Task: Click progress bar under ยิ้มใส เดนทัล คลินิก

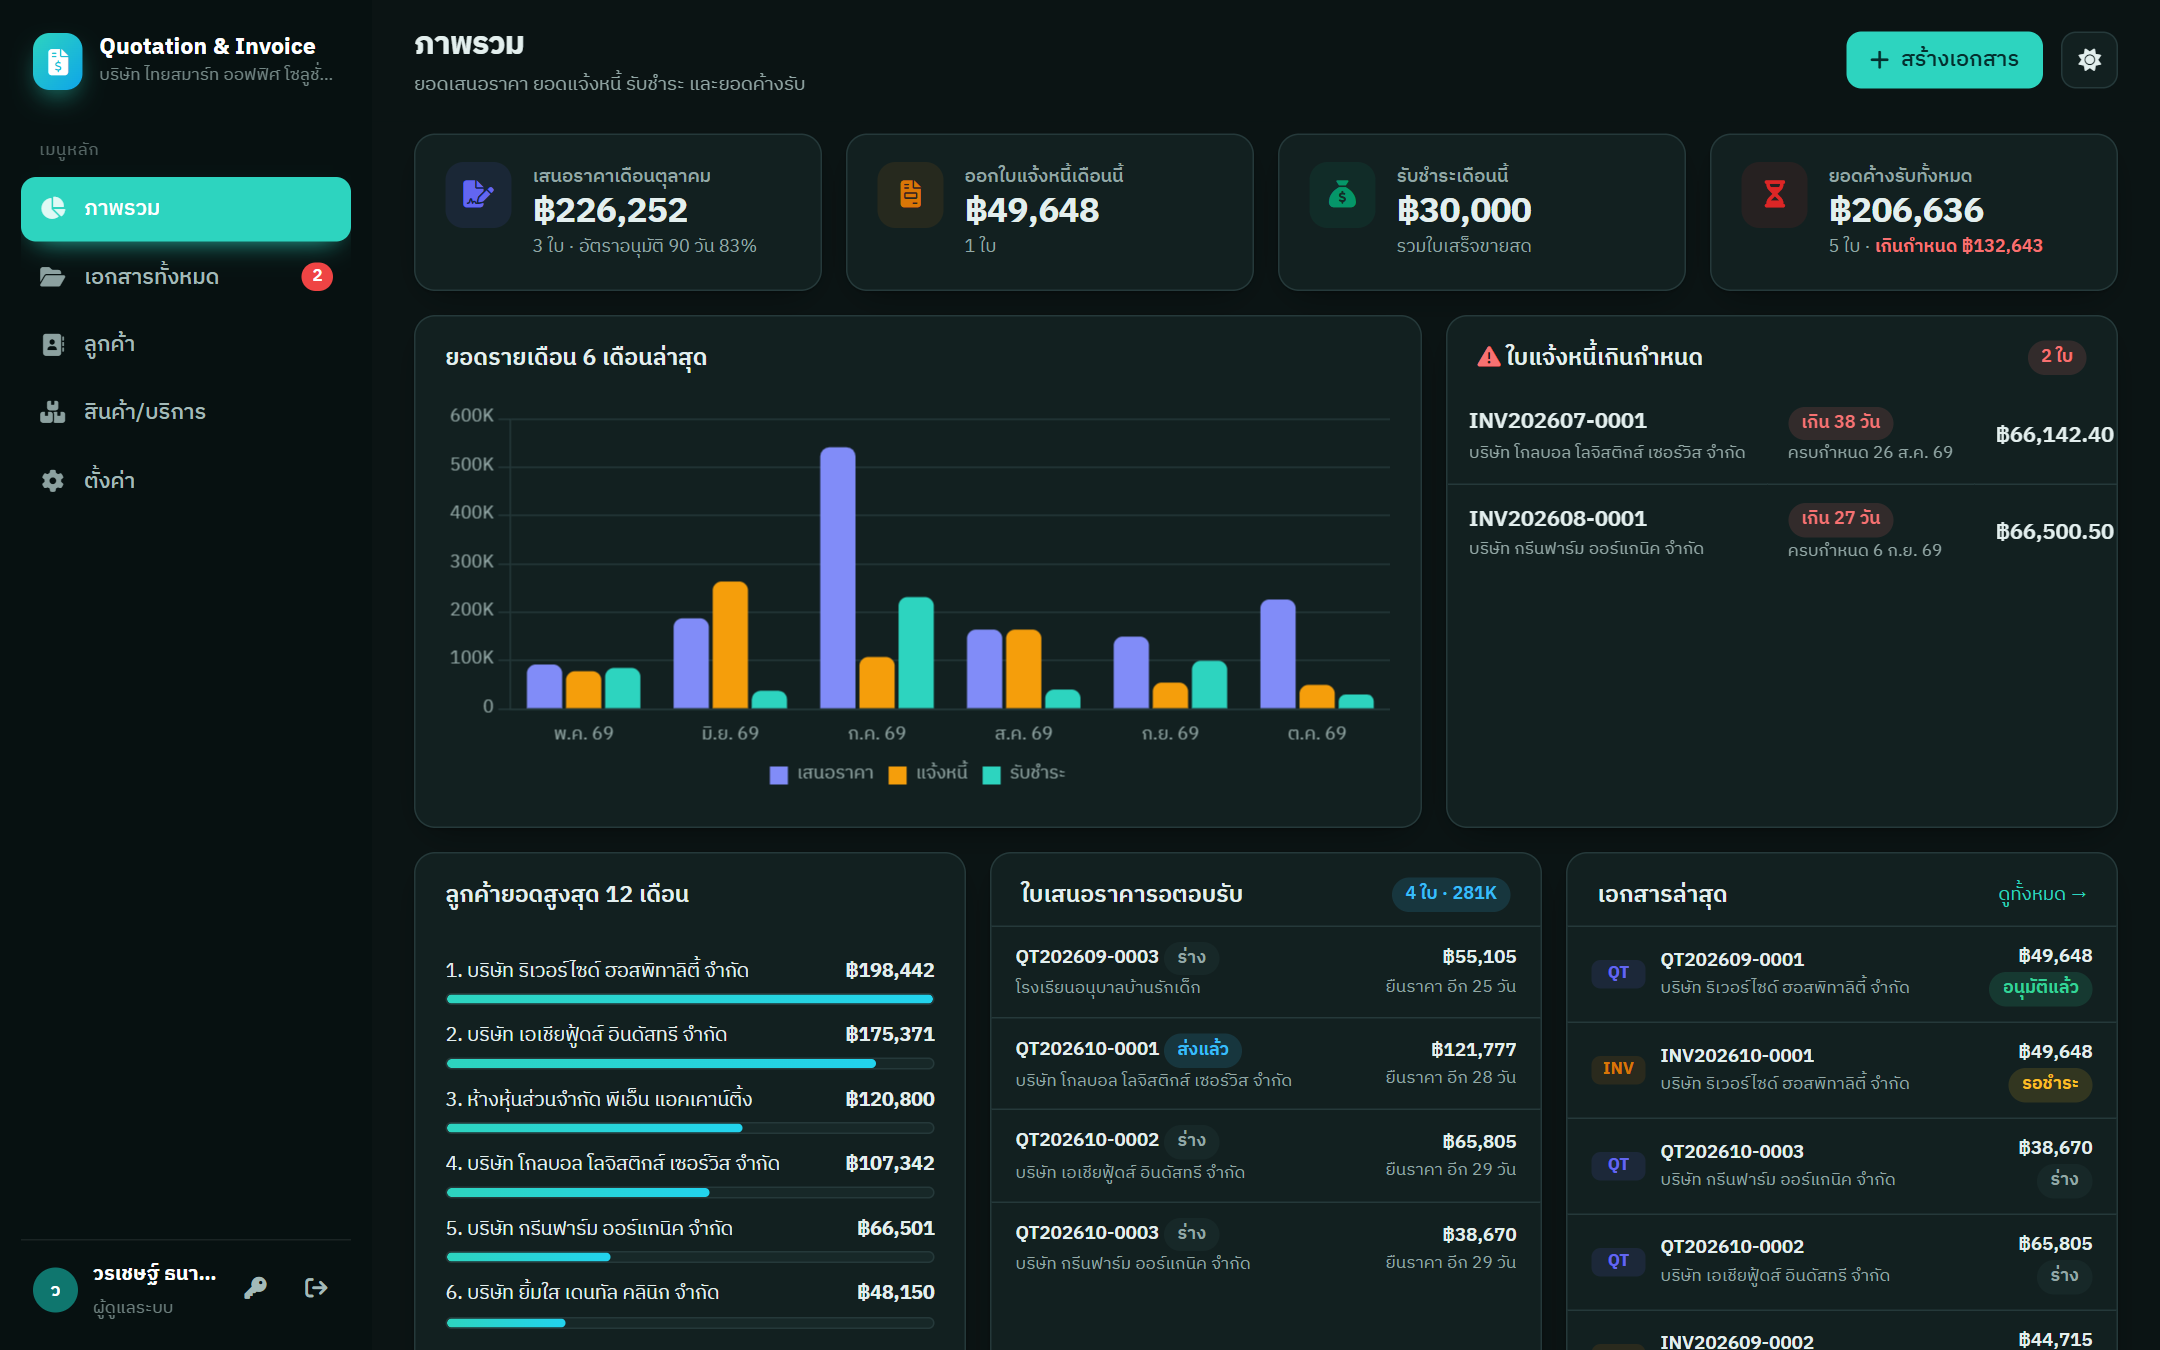Action: tap(690, 1323)
